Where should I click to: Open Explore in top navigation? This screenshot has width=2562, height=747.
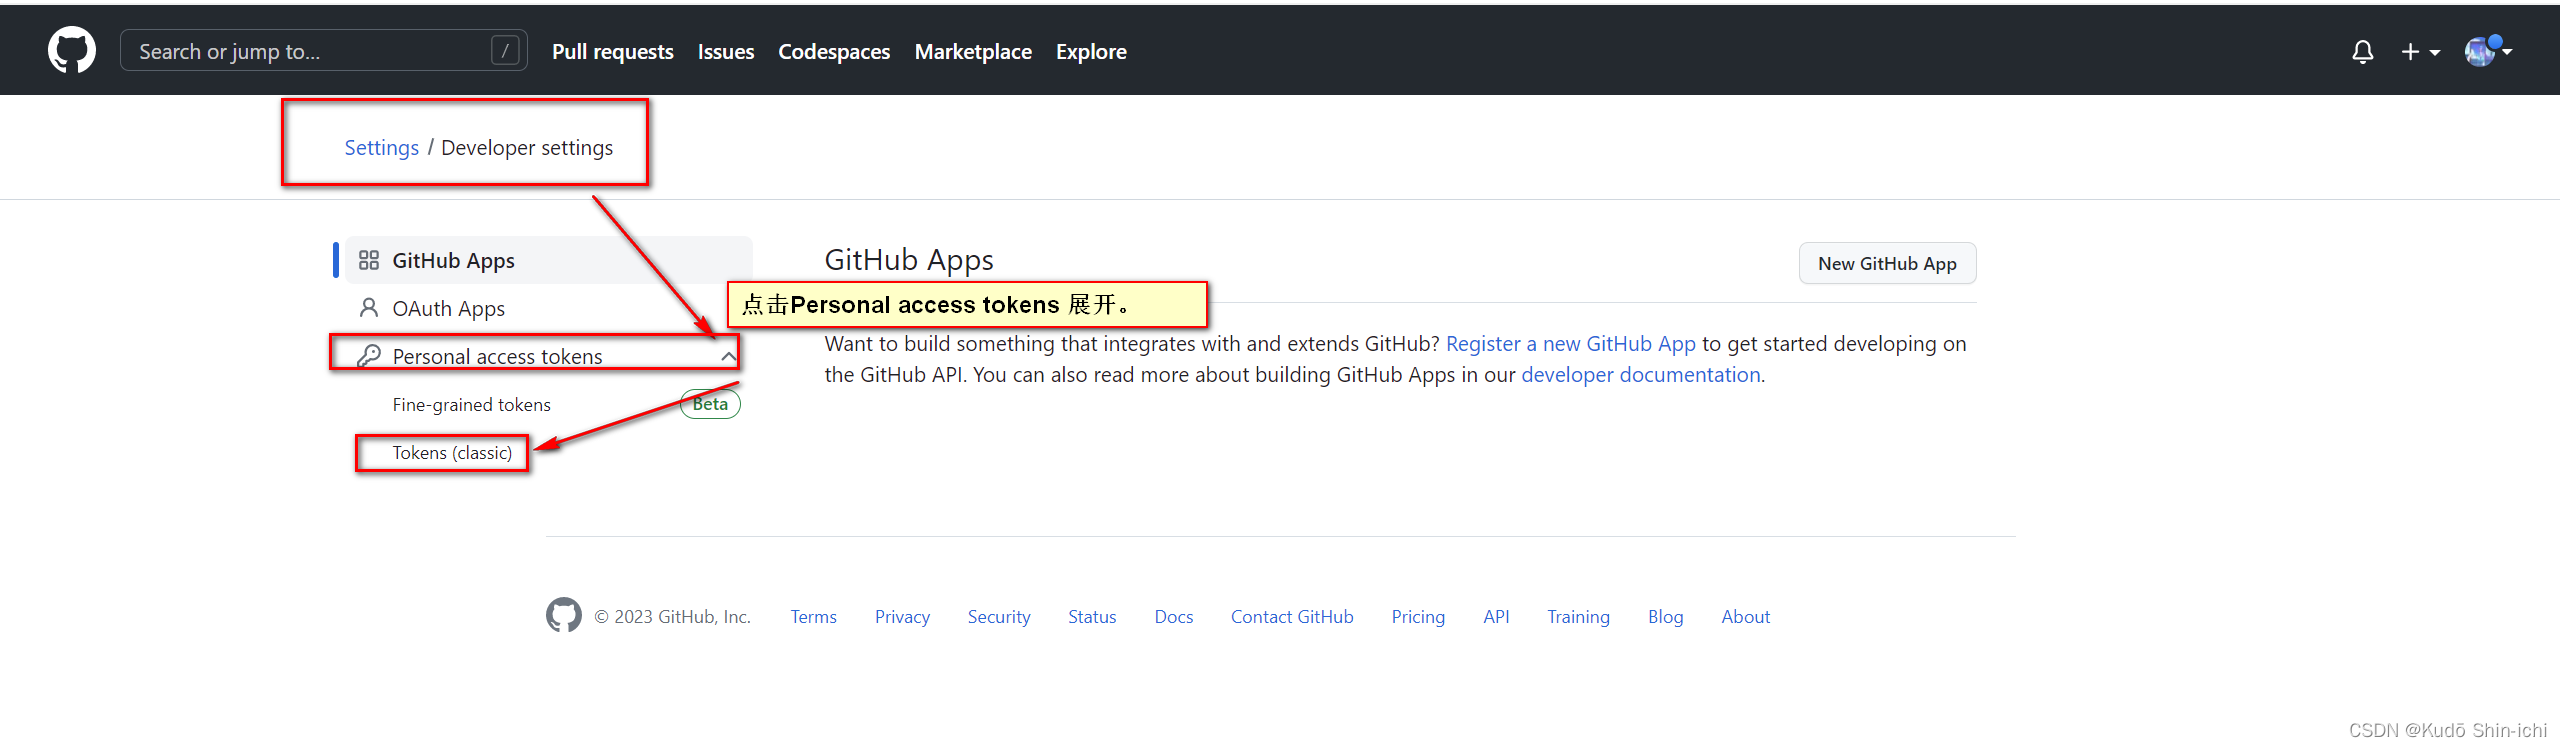coord(1091,52)
